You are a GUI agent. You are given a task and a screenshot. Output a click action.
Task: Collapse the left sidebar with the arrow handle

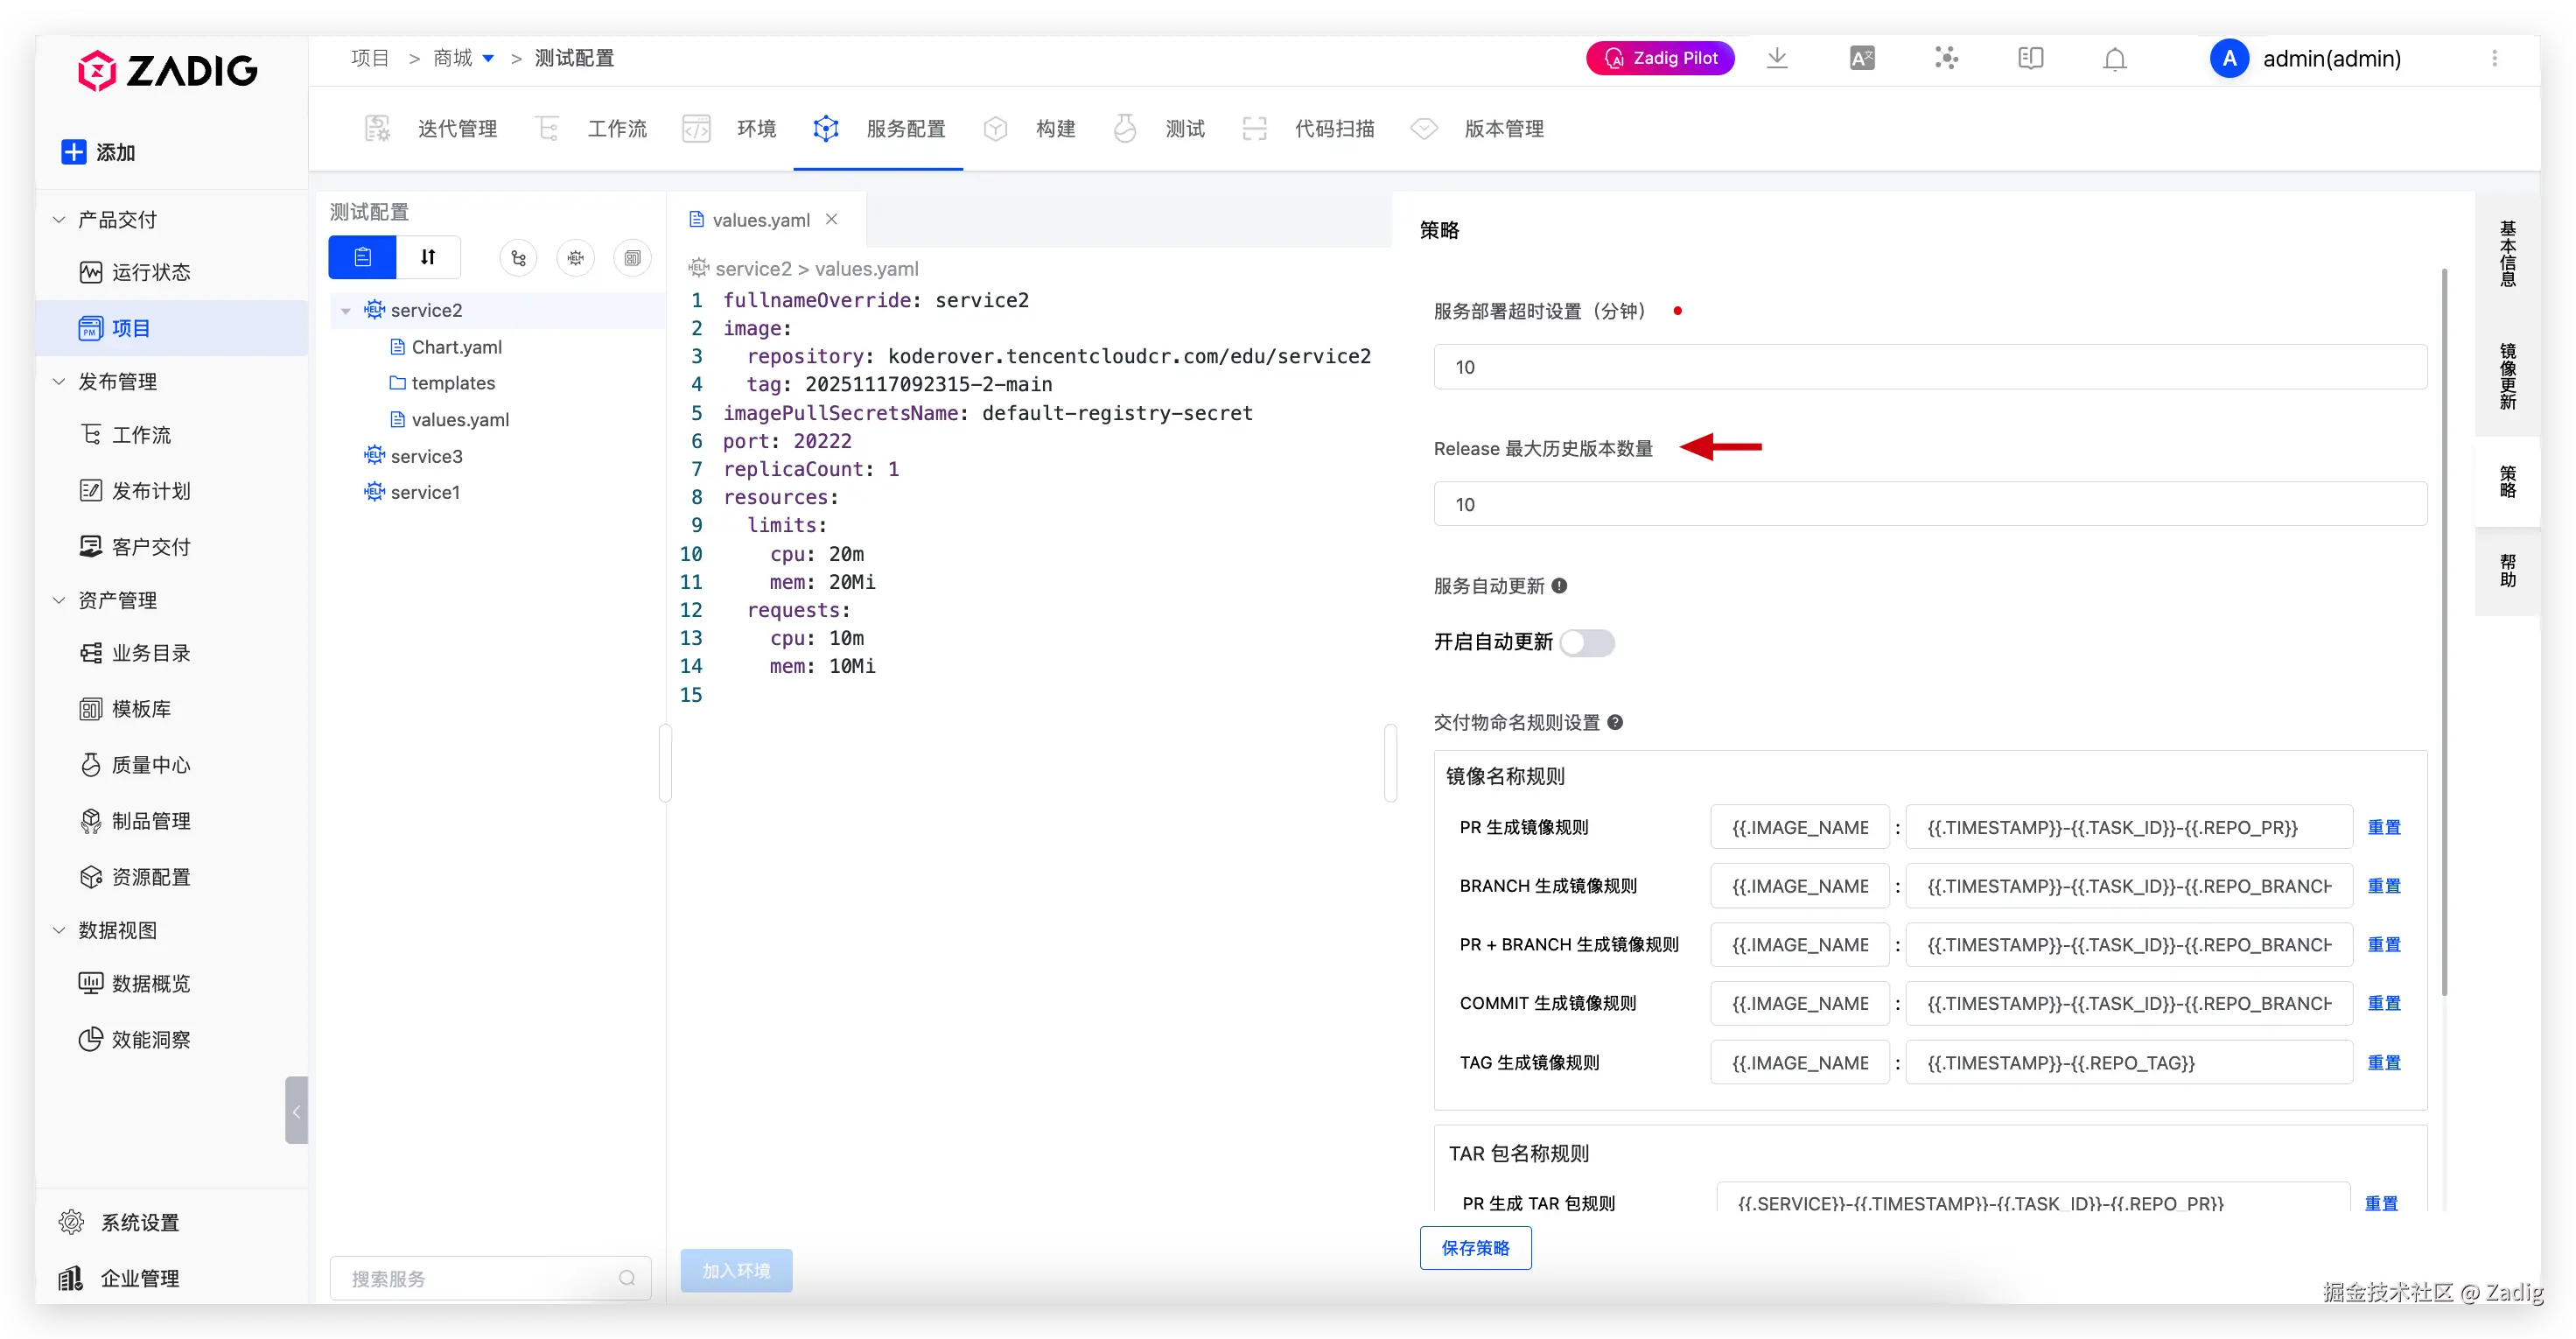(x=296, y=1110)
